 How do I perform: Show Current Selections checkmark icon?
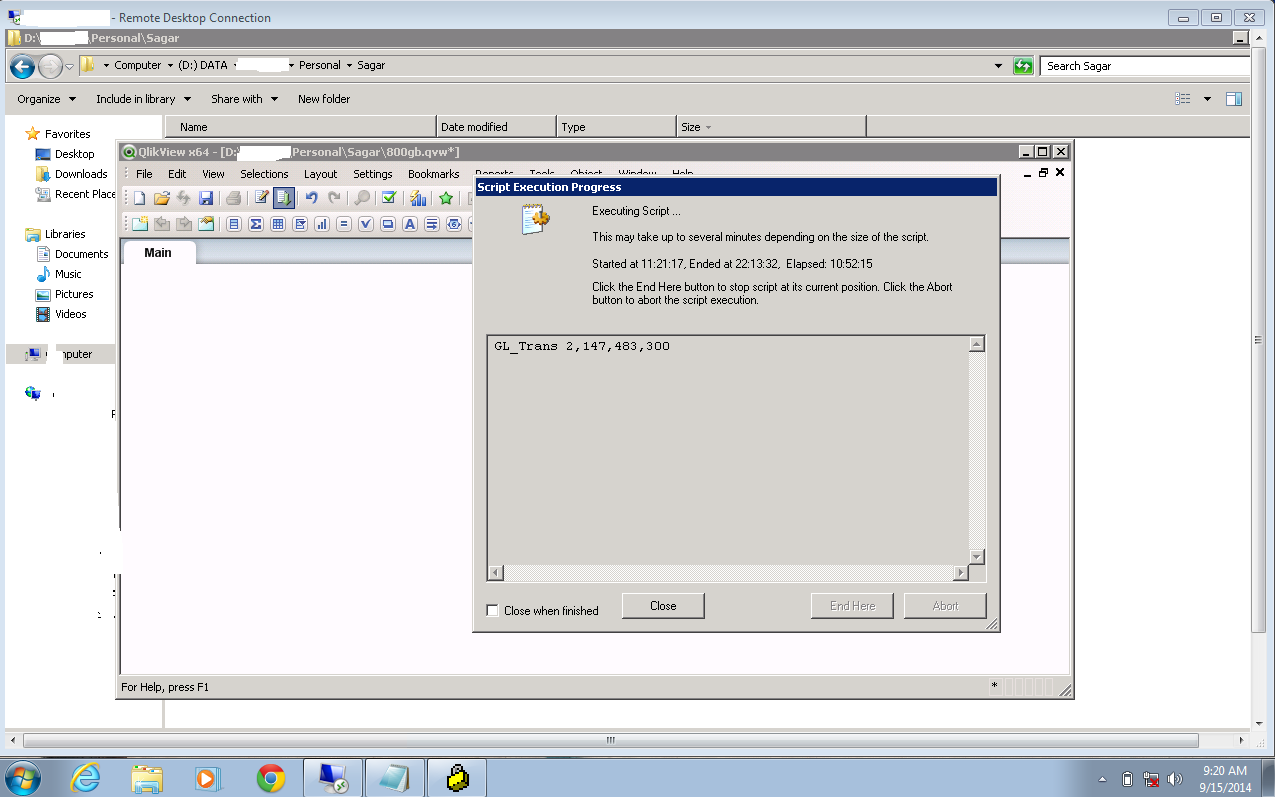point(389,198)
